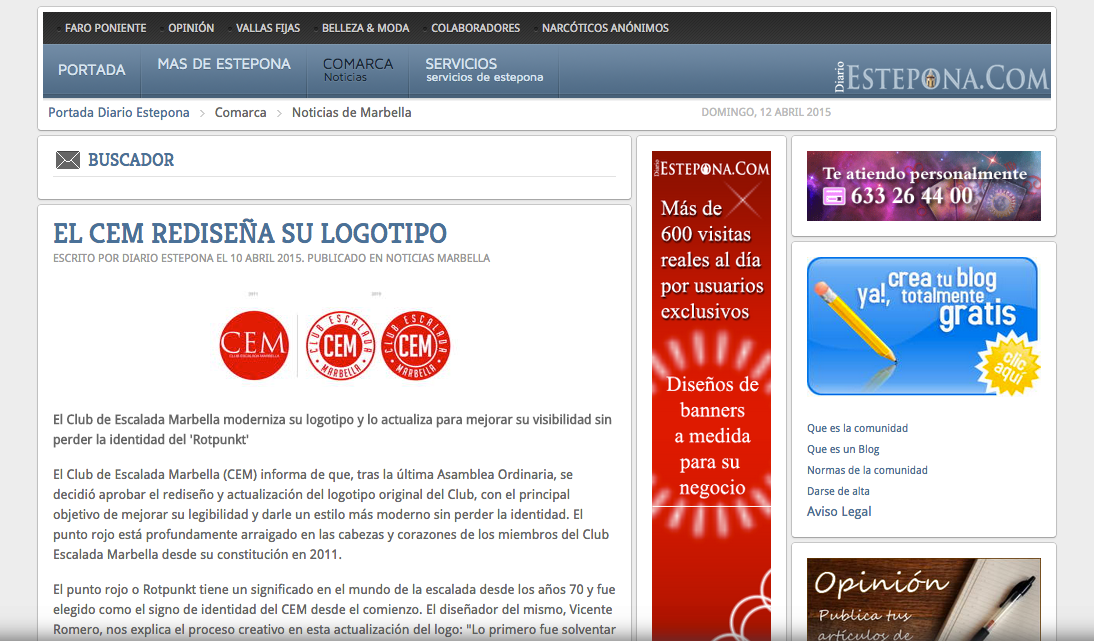The image size is (1094, 641).
Task: Click the Buscador envelope icon
Action: point(67,160)
